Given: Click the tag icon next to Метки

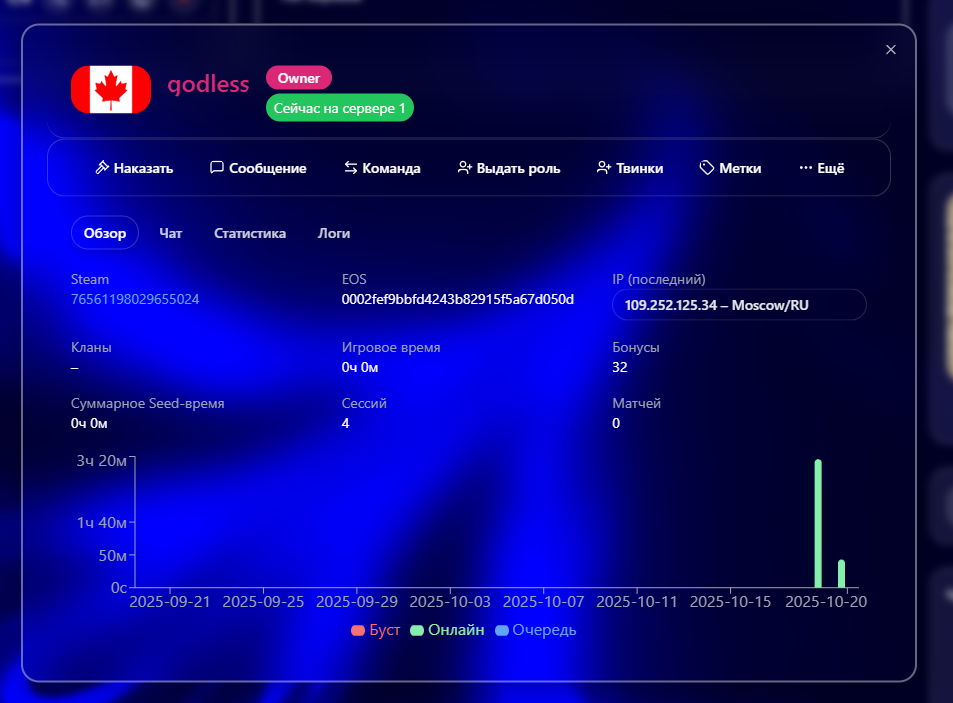Looking at the screenshot, I should click(x=706, y=167).
